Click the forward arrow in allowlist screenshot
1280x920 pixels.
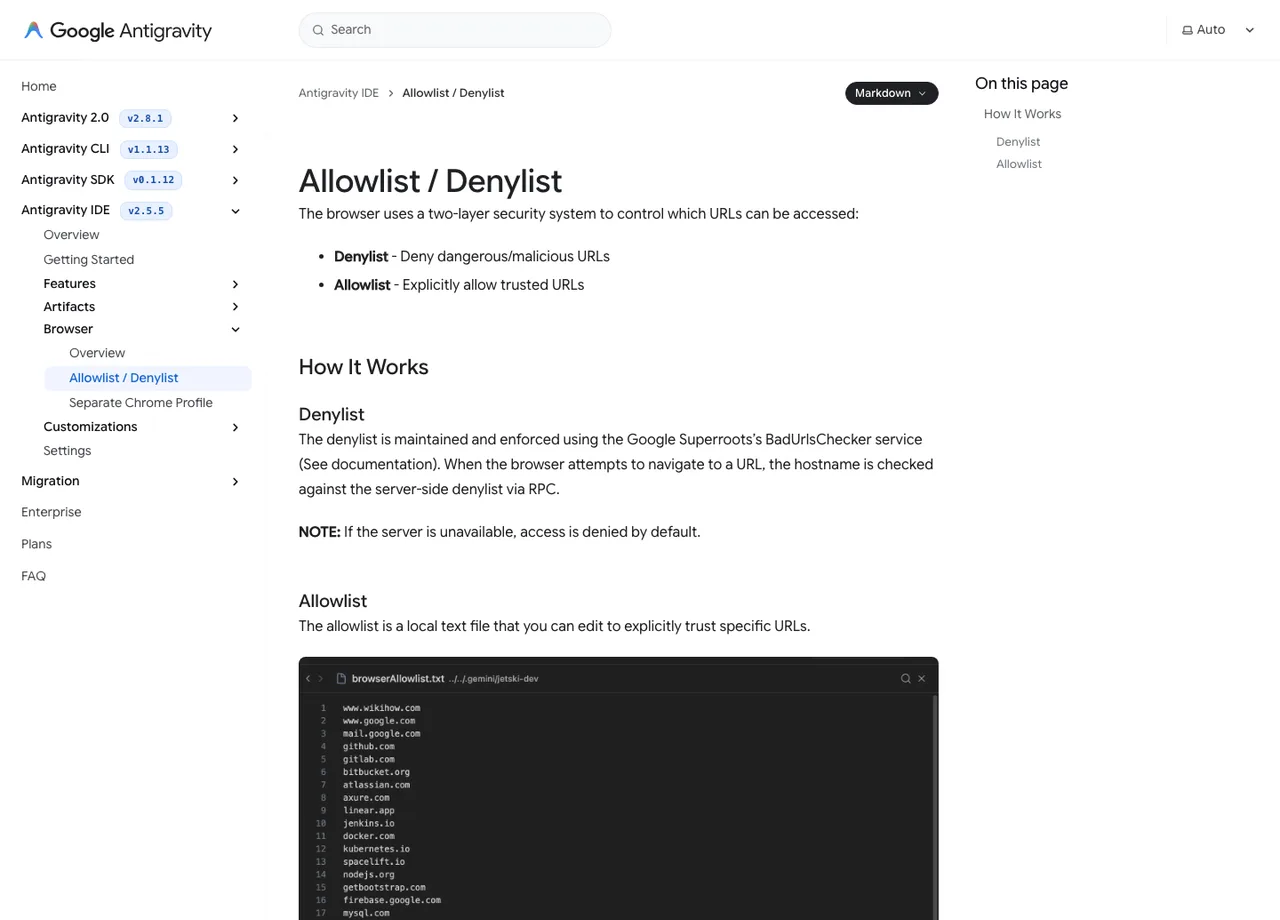(x=320, y=678)
